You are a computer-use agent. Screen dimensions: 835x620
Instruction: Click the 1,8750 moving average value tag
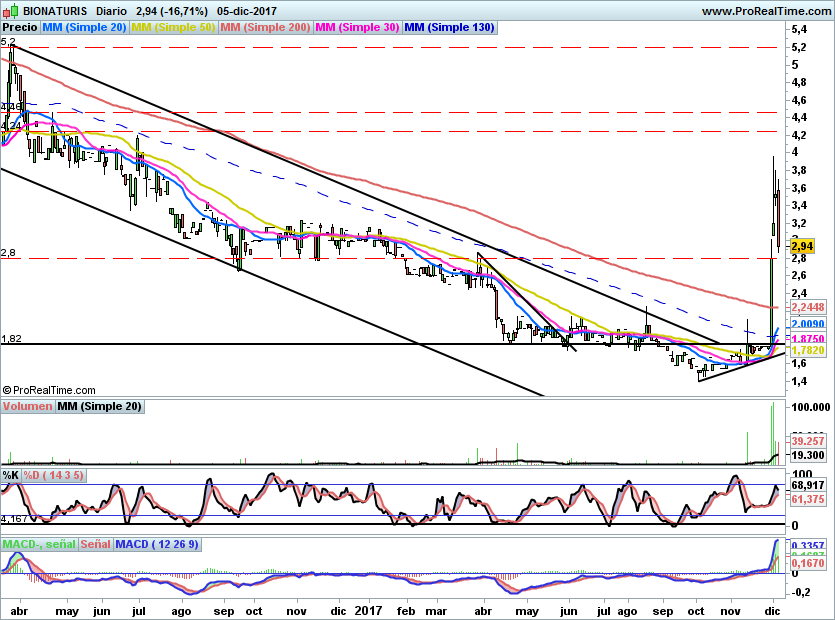[x=808, y=339]
